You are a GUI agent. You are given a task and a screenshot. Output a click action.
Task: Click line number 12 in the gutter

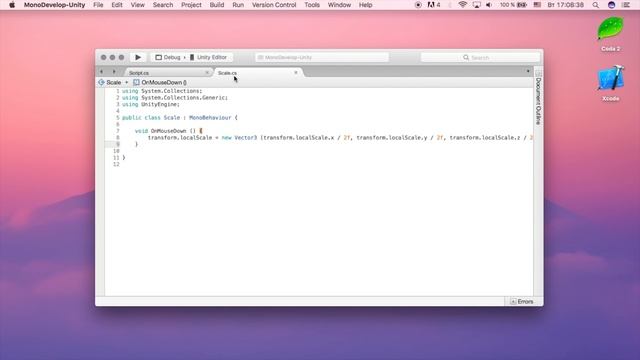116,164
